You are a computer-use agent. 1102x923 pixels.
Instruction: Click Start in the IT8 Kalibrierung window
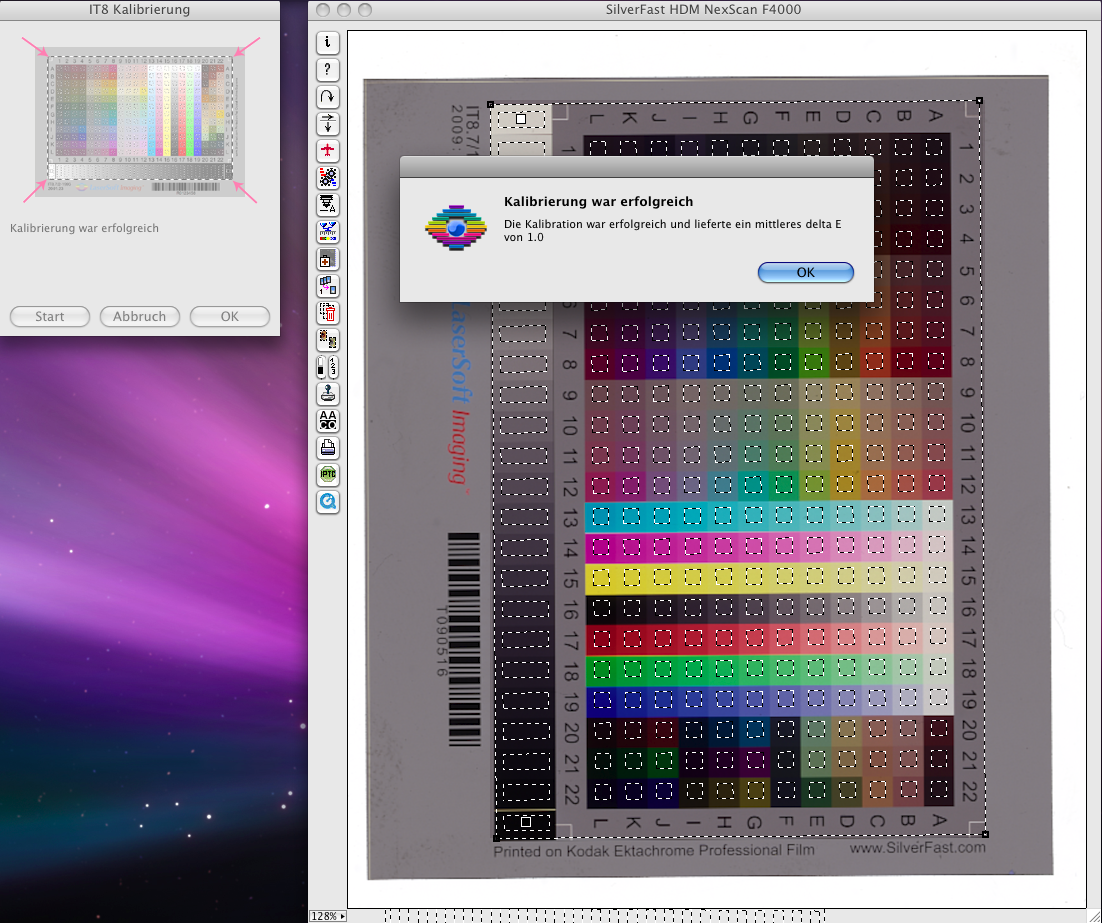[x=50, y=316]
